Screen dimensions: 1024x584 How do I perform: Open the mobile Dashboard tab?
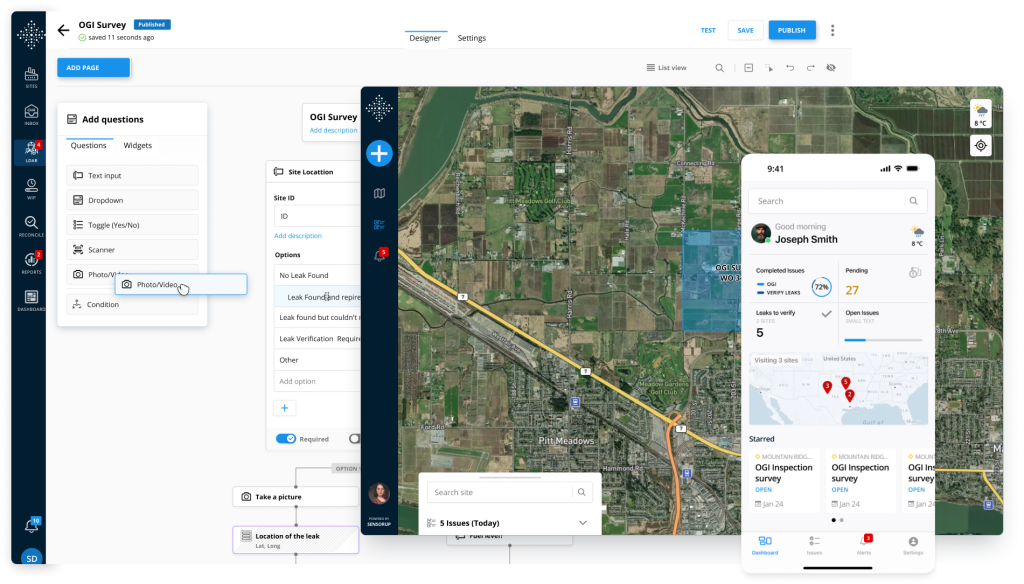(765, 545)
